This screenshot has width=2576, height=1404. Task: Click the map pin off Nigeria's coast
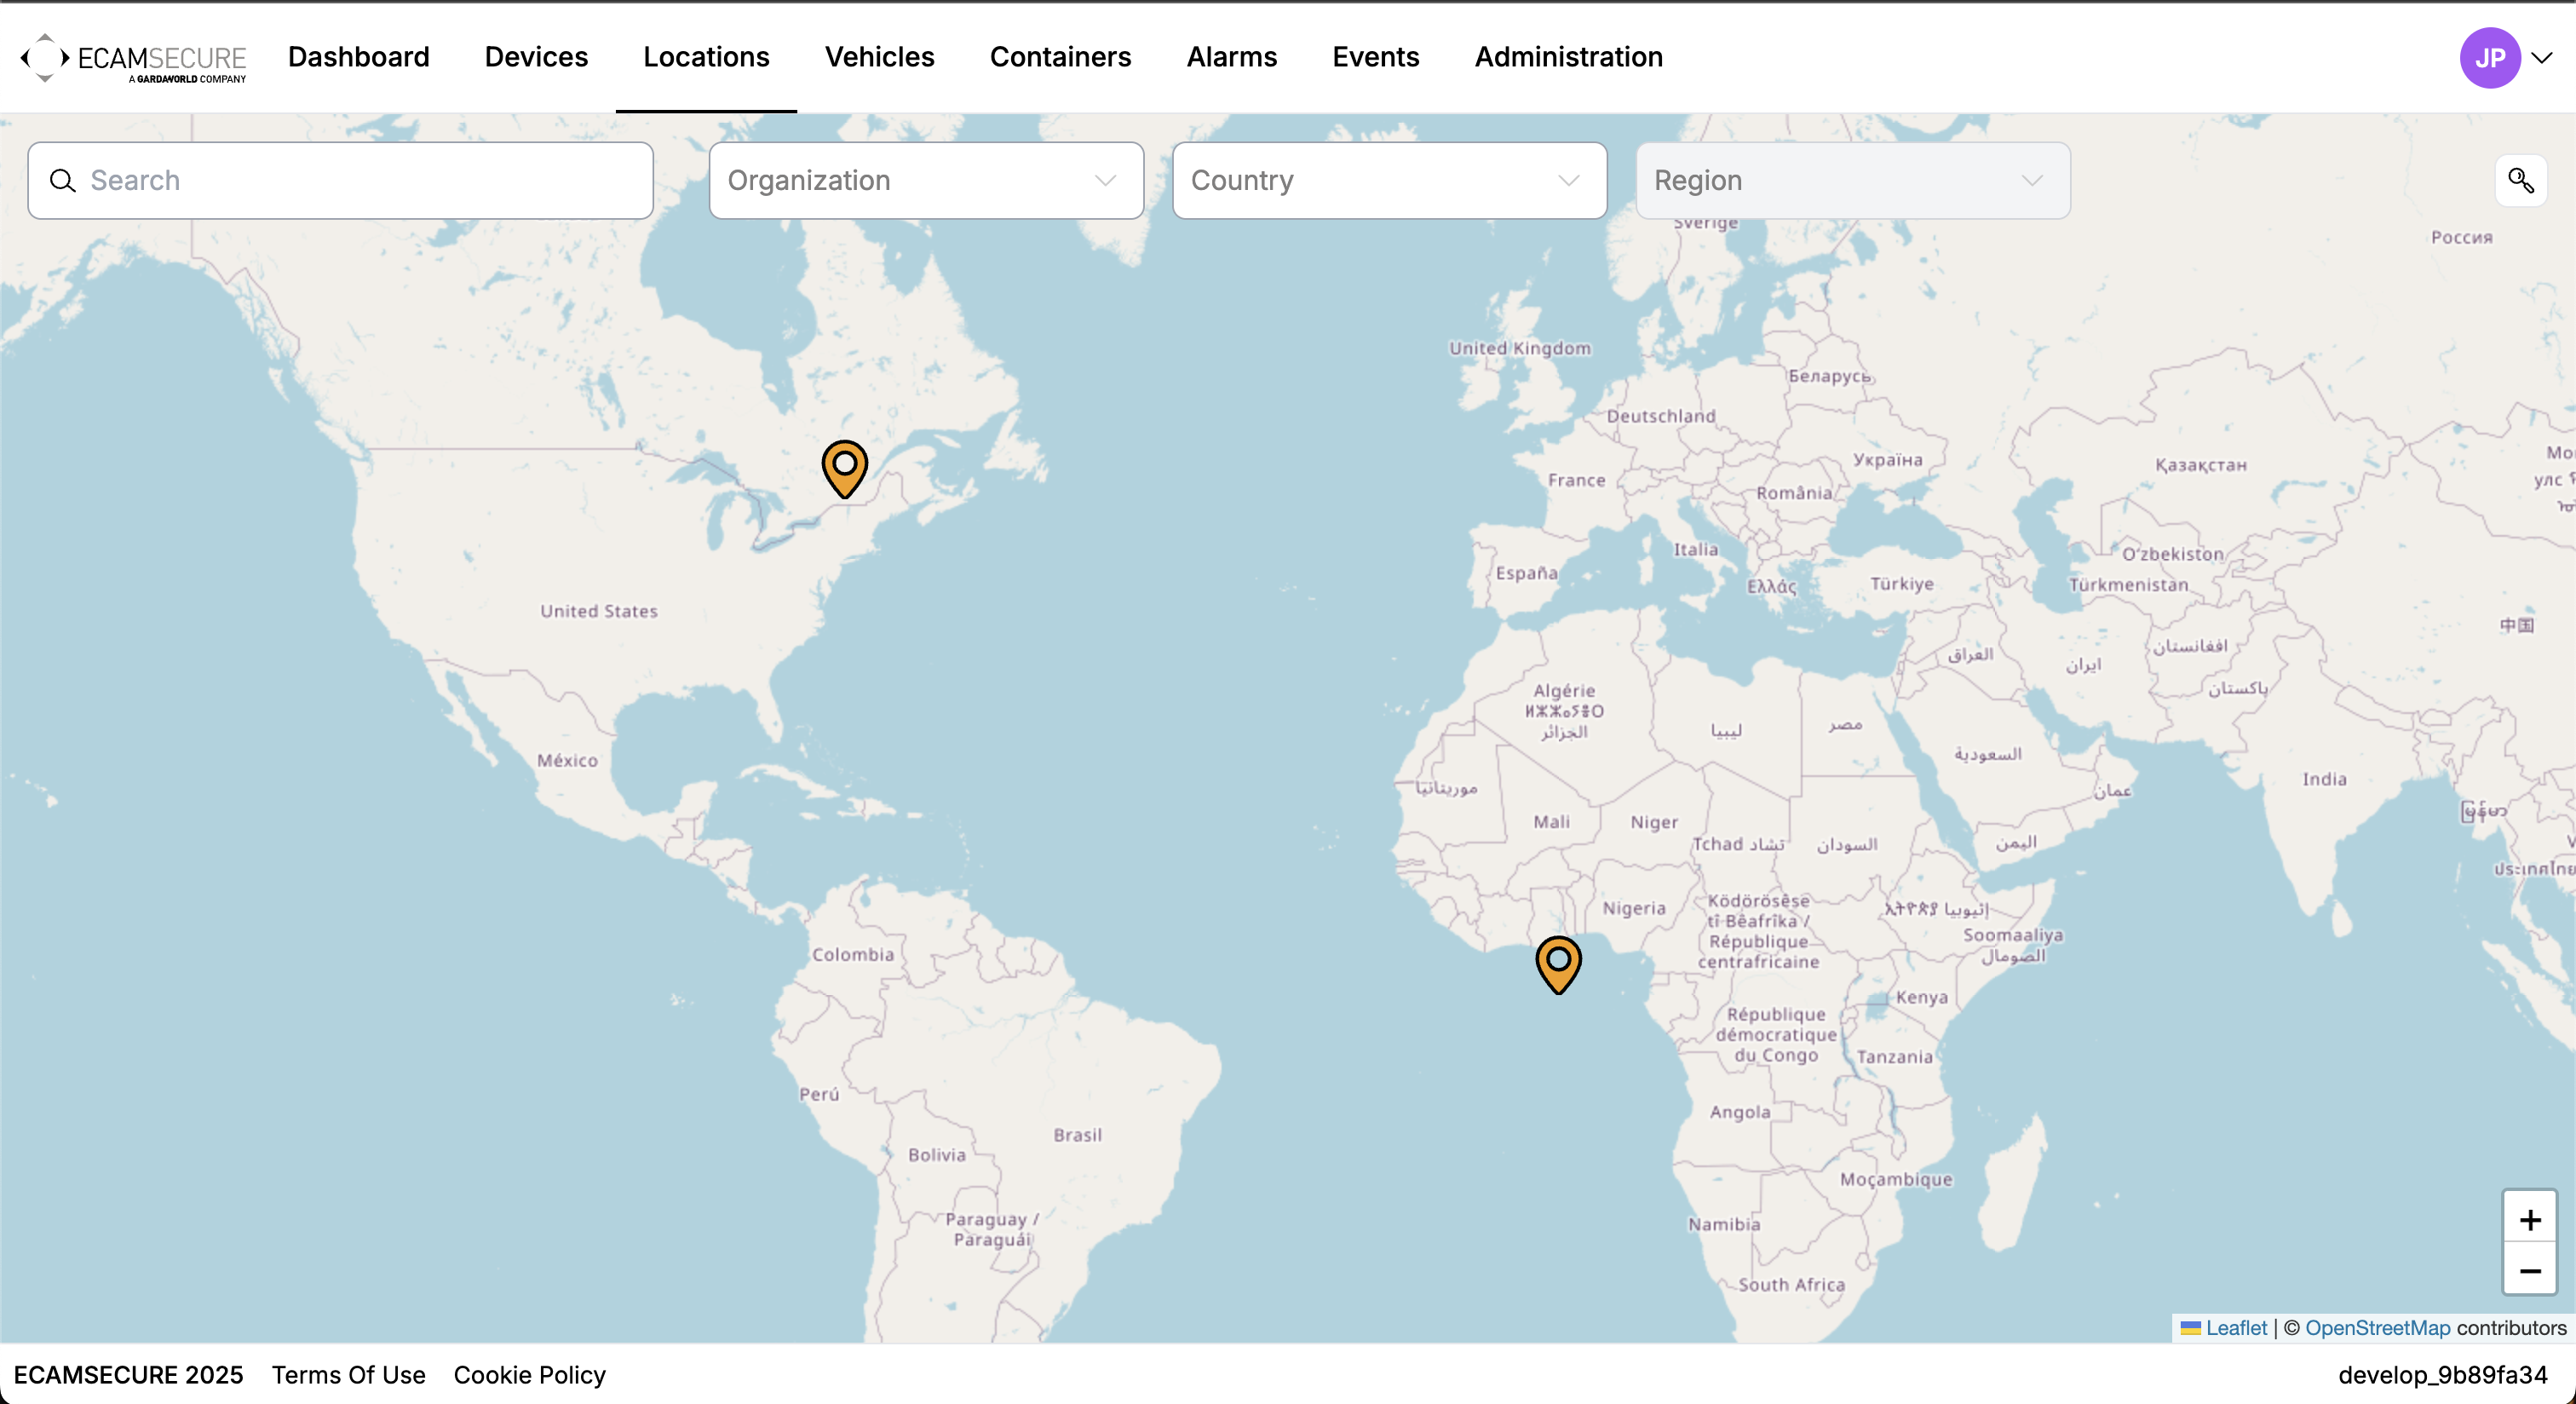1558,963
